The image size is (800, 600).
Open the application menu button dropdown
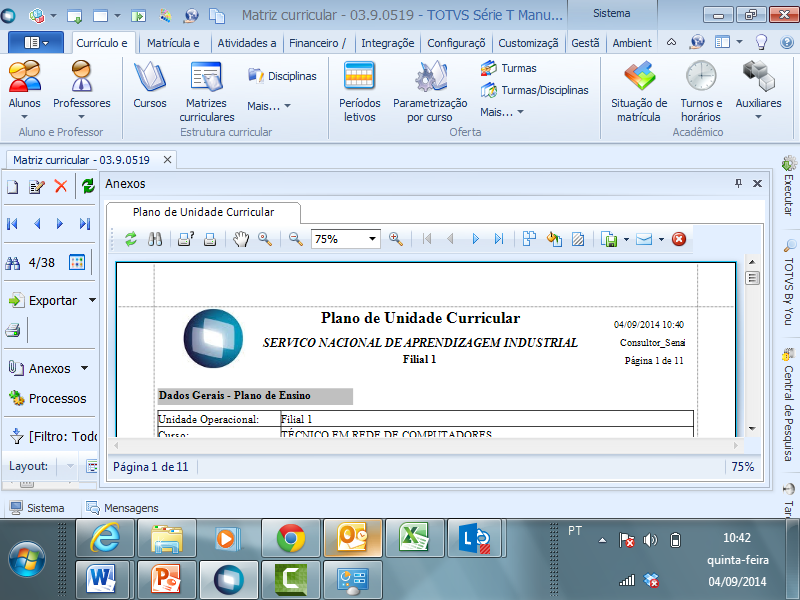tap(36, 43)
